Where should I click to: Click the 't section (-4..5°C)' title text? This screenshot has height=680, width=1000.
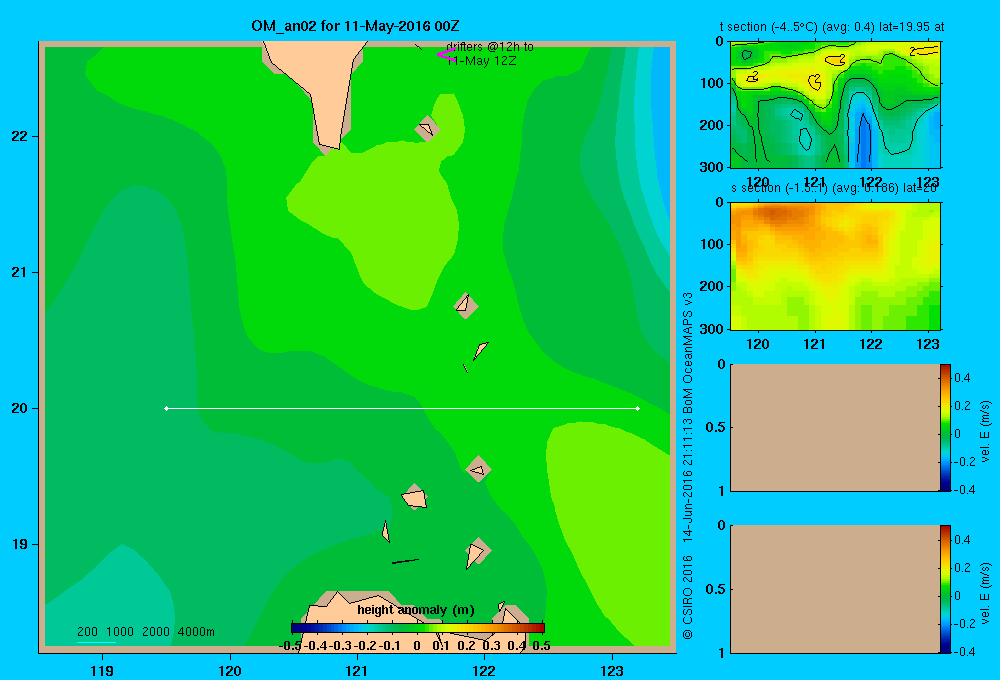[x=831, y=27]
